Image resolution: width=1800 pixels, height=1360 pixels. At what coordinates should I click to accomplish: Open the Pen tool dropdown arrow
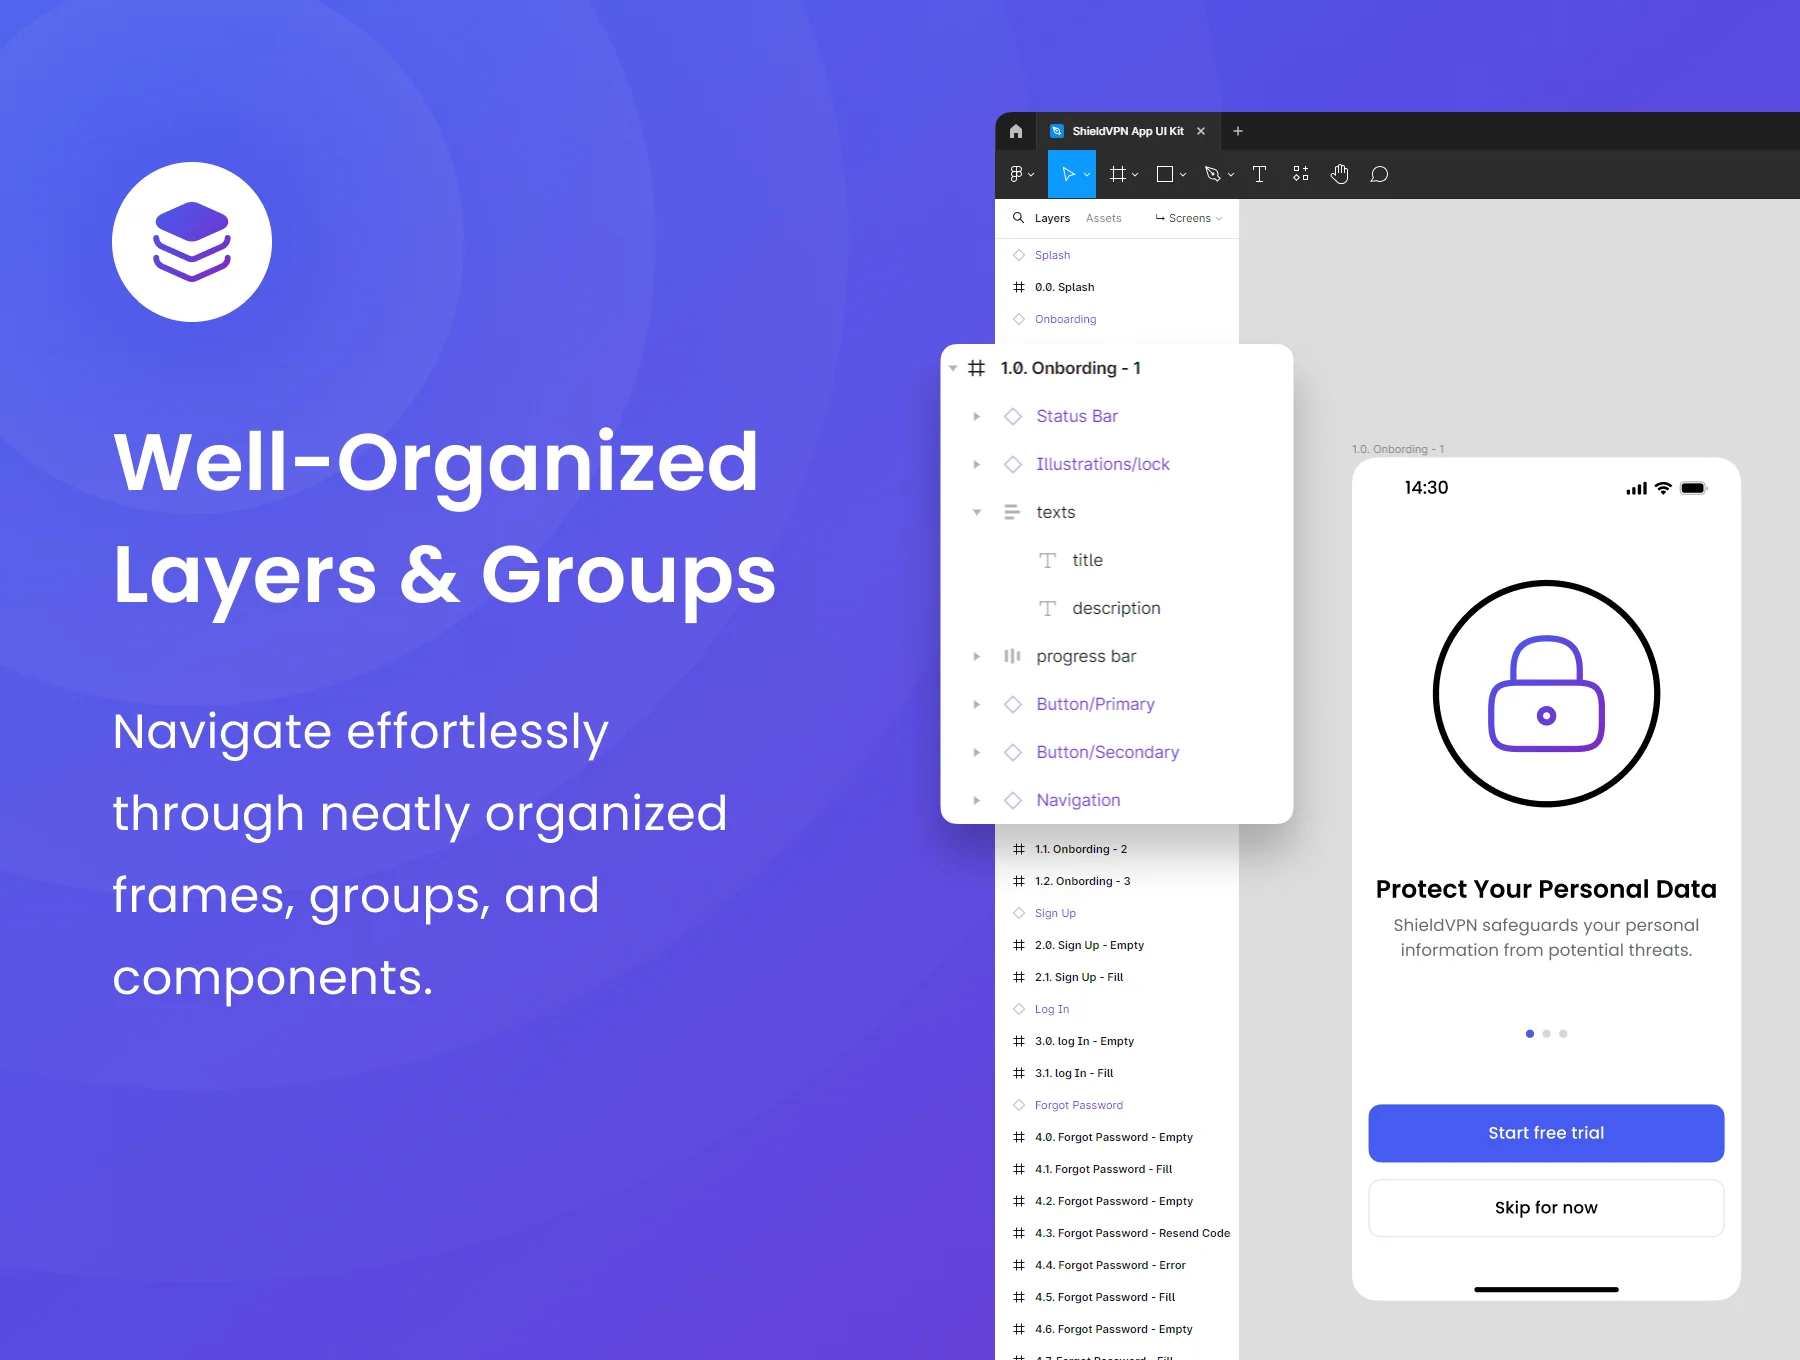[1230, 175]
